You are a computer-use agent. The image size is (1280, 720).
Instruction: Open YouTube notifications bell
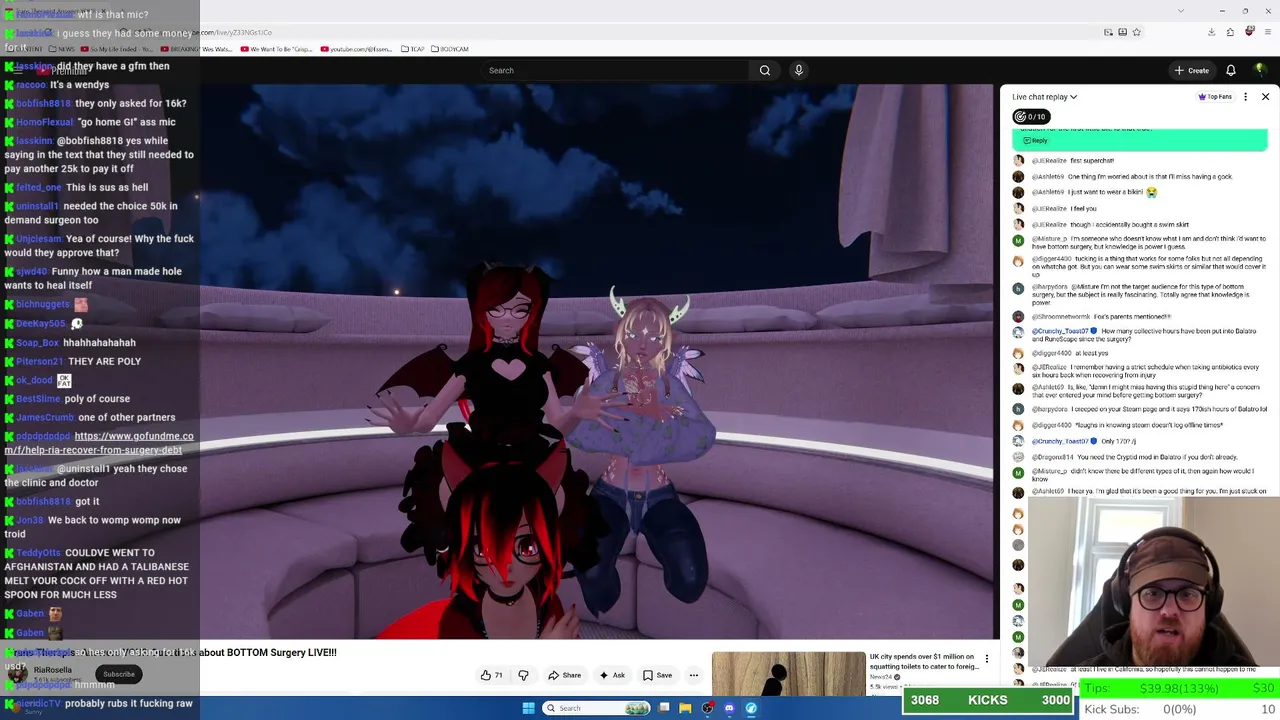[x=1231, y=70]
